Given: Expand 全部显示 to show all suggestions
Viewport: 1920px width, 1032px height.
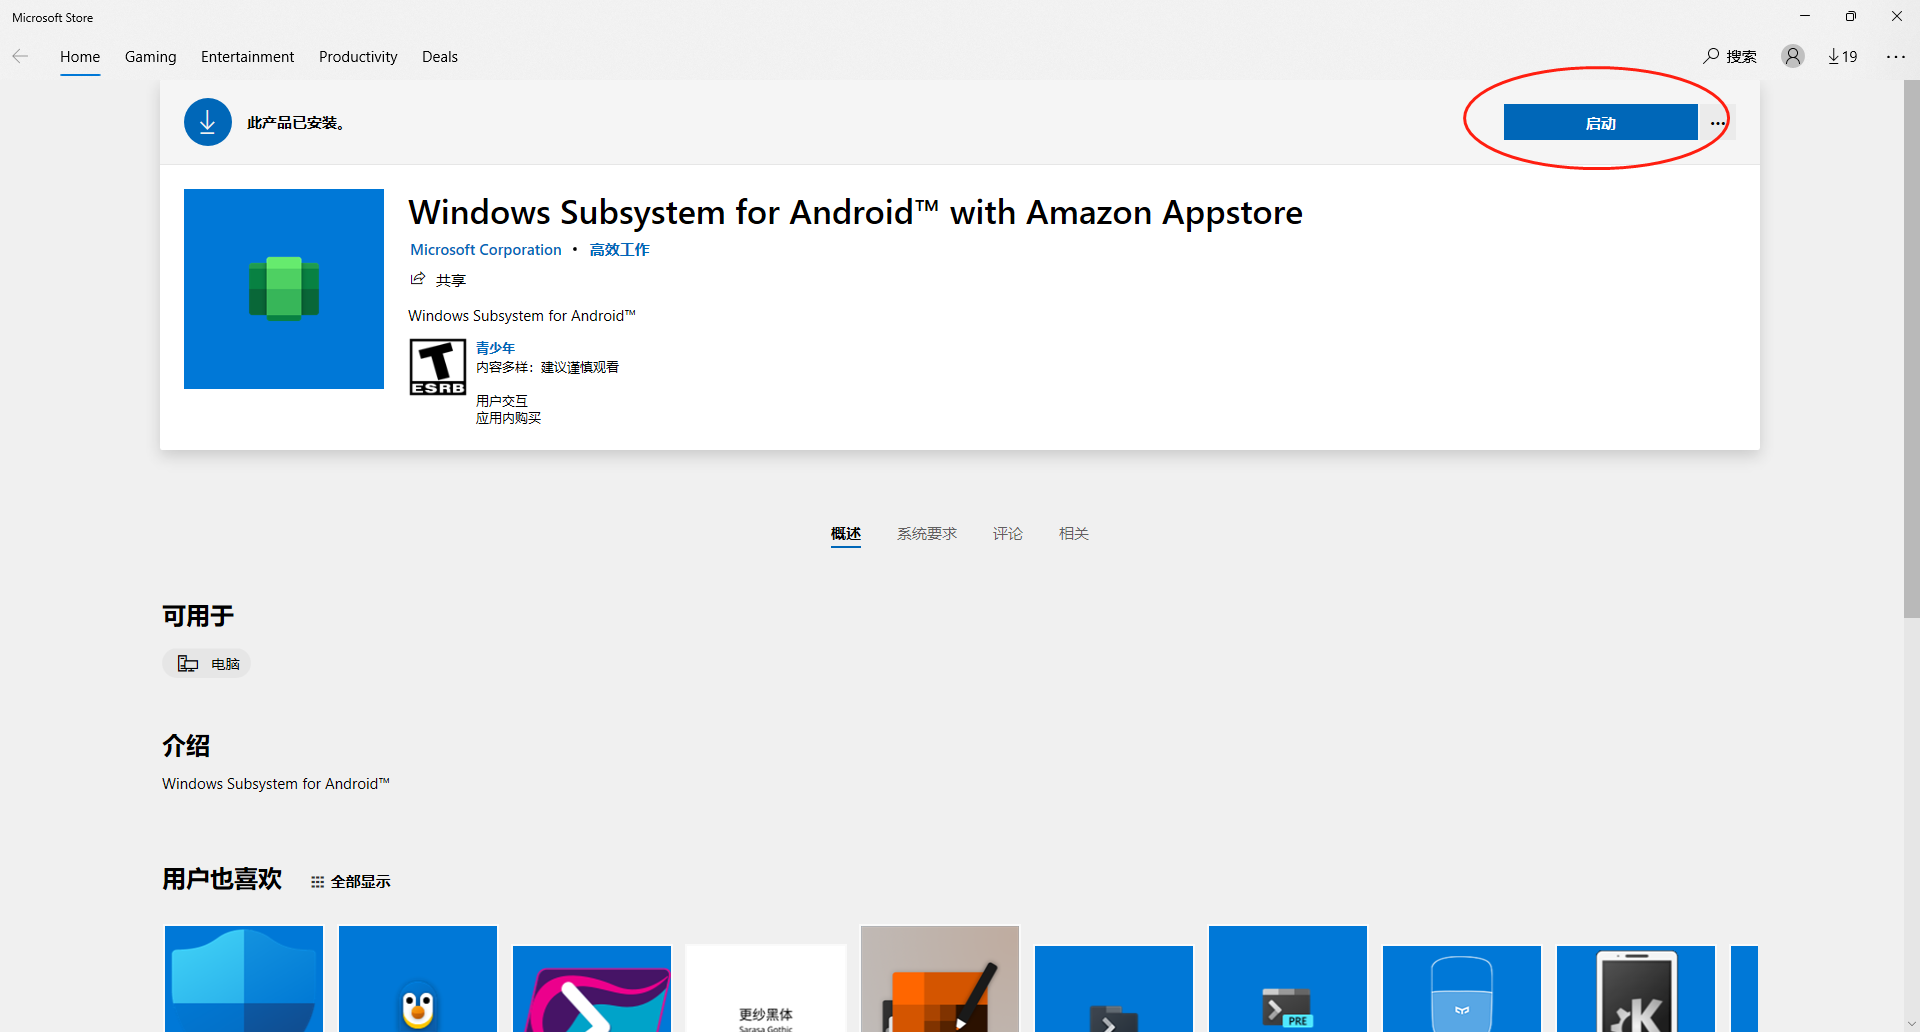Looking at the screenshot, I should tap(349, 881).
